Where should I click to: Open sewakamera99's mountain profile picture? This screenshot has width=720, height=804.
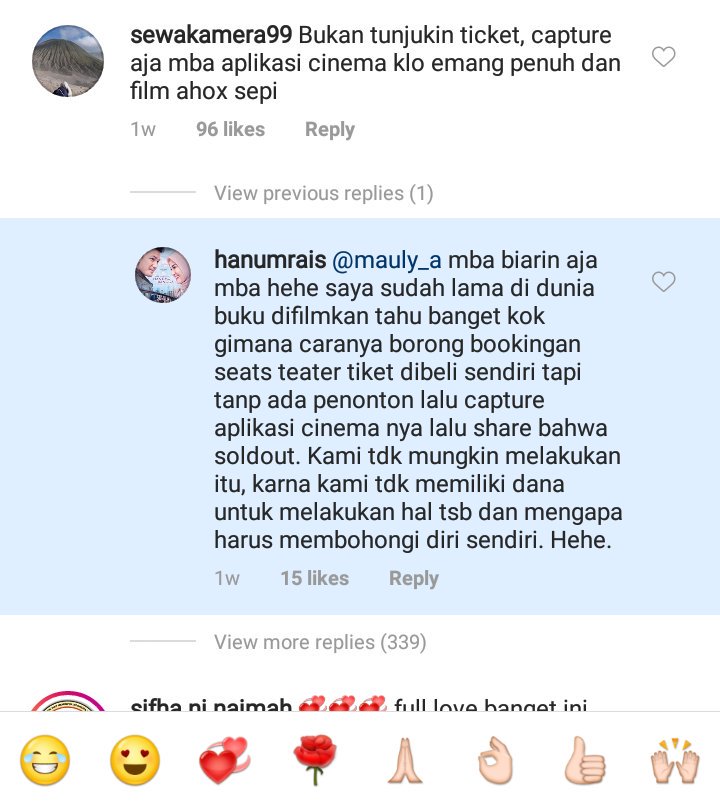[68, 61]
